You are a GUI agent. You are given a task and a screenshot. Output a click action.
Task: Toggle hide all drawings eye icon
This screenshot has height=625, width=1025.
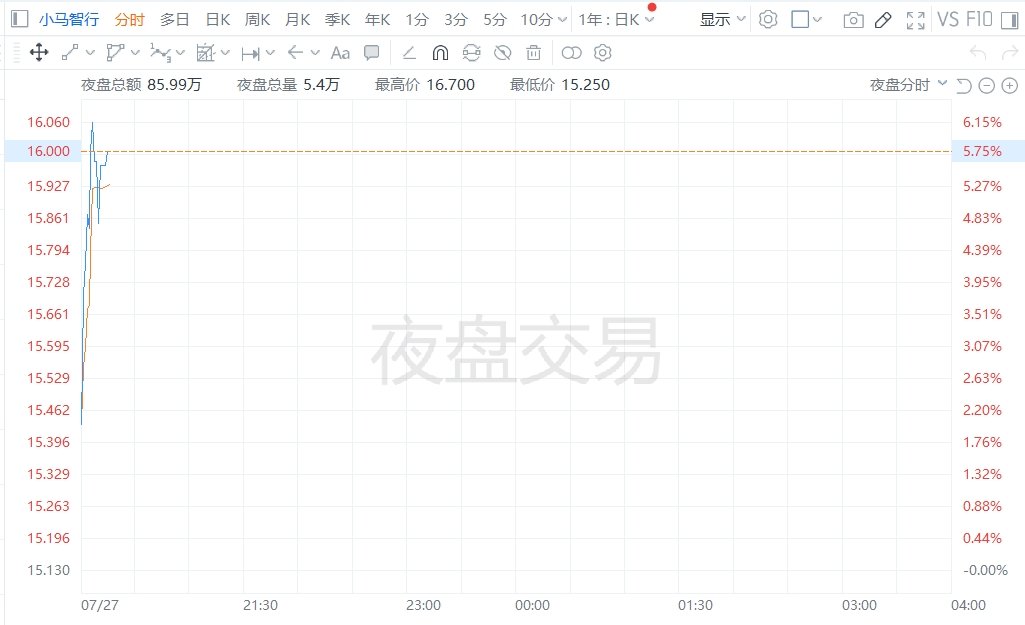(x=503, y=53)
